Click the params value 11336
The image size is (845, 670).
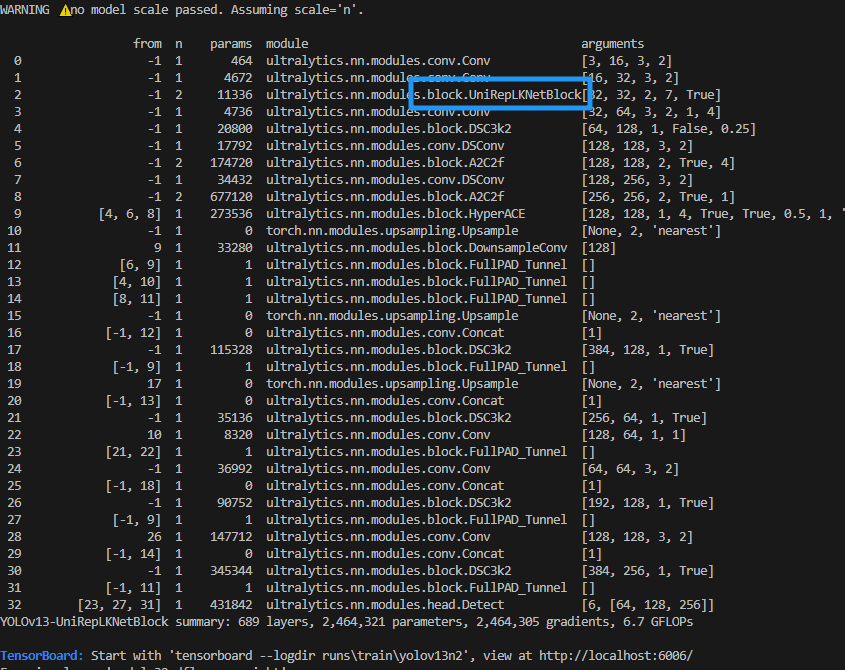click(234, 95)
